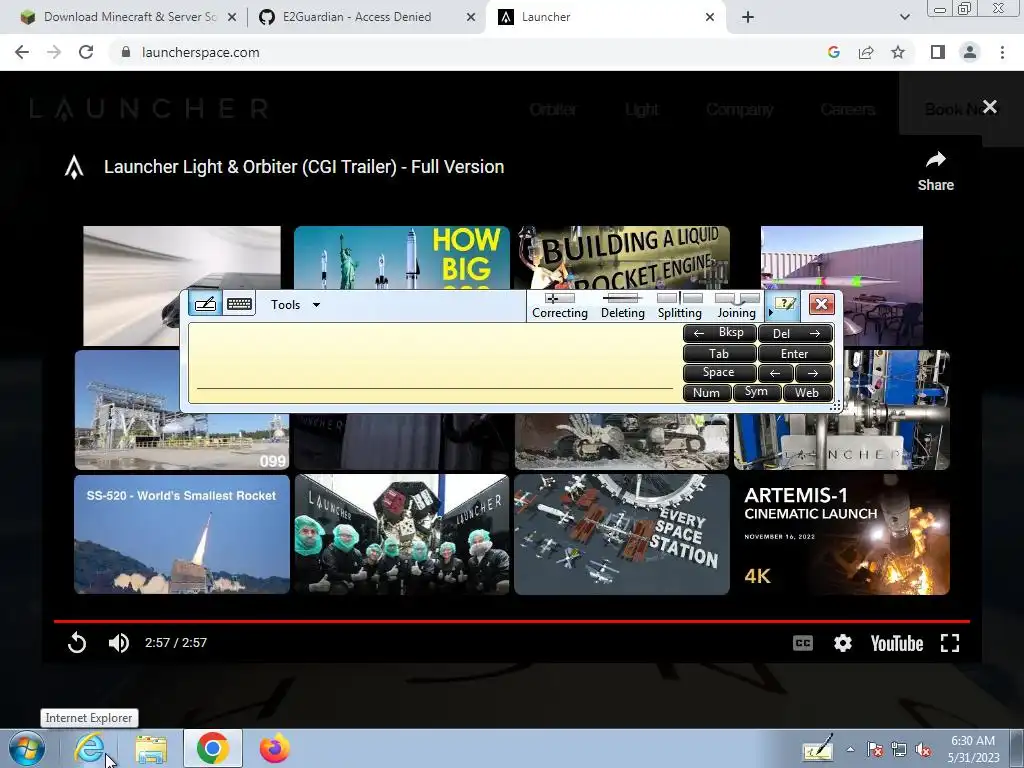This screenshot has height=768, width=1024.
Task: Show the Correcting gesture demo
Action: point(560,306)
